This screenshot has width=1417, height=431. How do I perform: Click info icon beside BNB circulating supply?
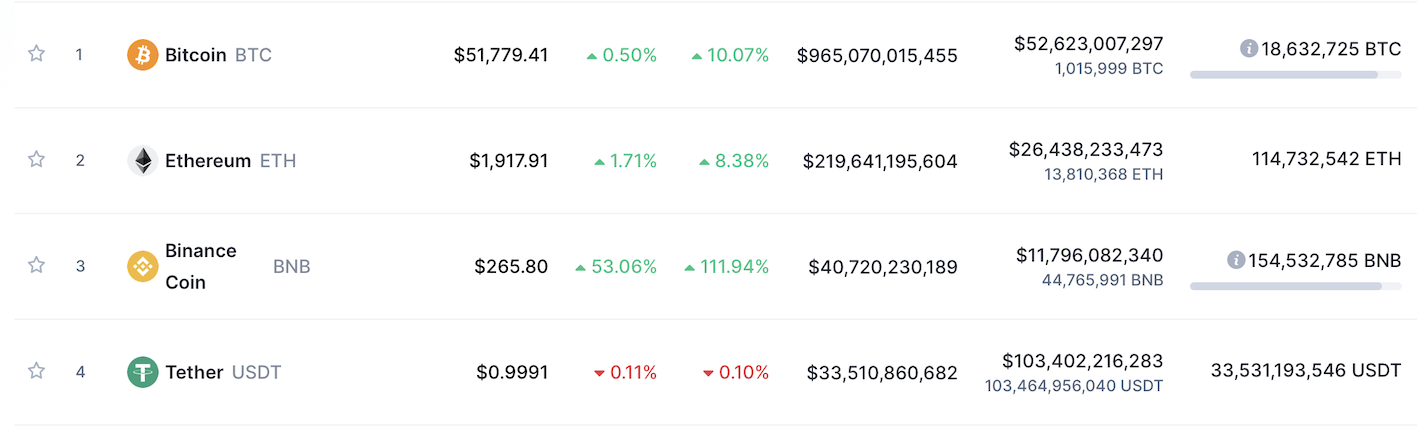coord(1236,260)
